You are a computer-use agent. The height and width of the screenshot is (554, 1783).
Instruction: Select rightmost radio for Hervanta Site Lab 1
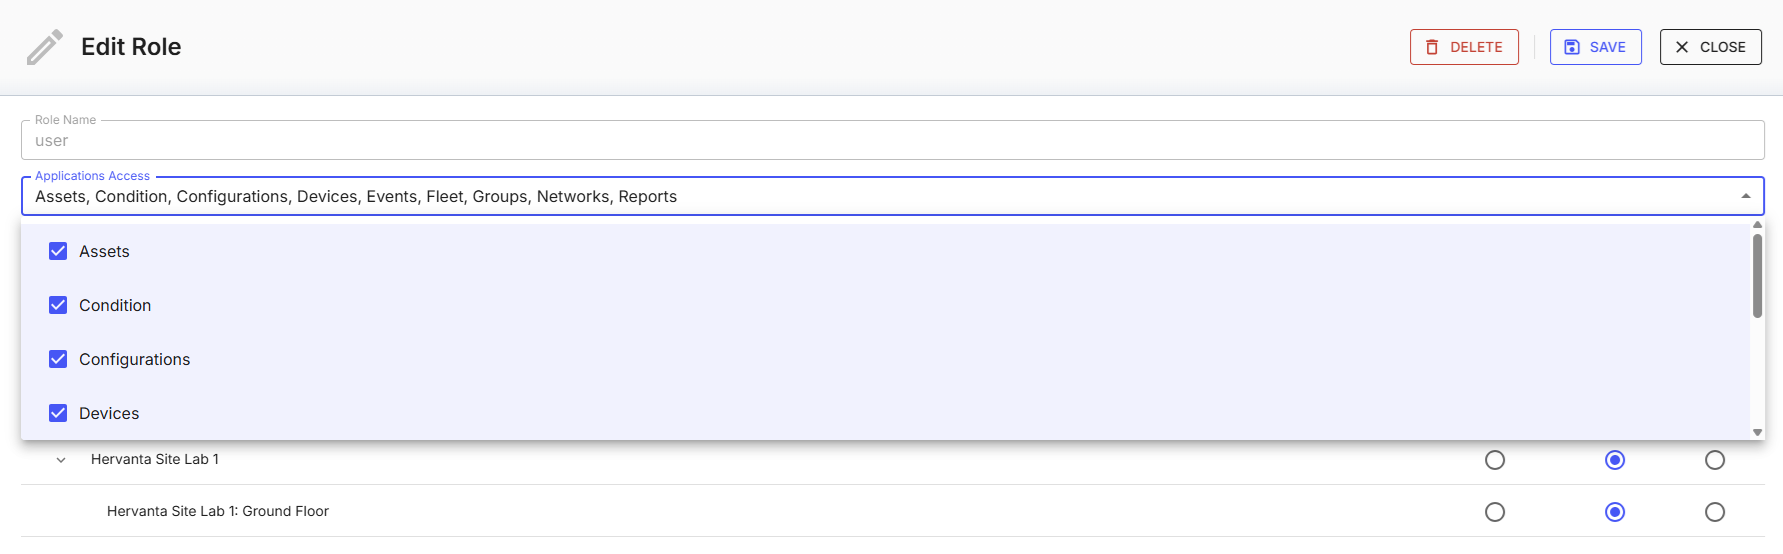click(1715, 460)
